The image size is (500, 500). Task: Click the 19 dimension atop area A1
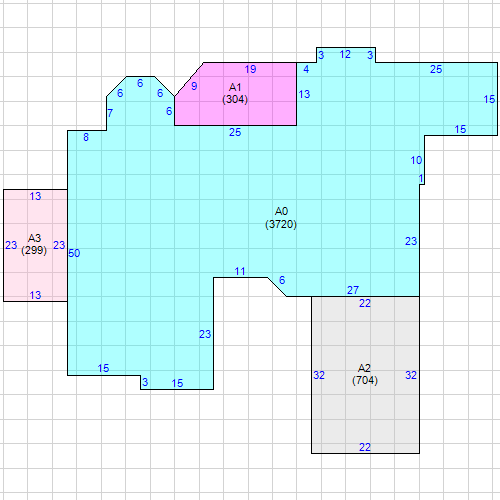250,69
